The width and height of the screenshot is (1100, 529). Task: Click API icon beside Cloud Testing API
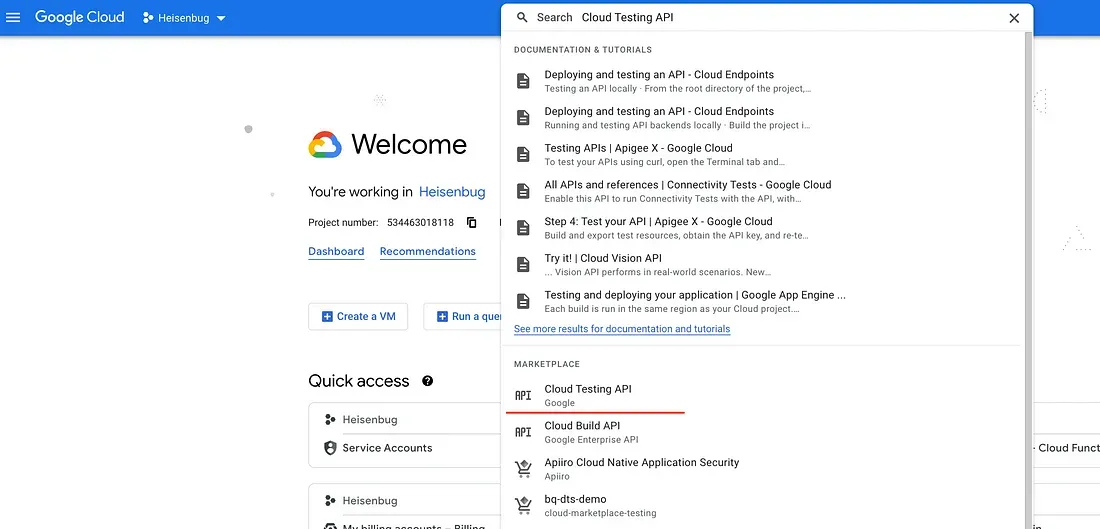coord(523,396)
